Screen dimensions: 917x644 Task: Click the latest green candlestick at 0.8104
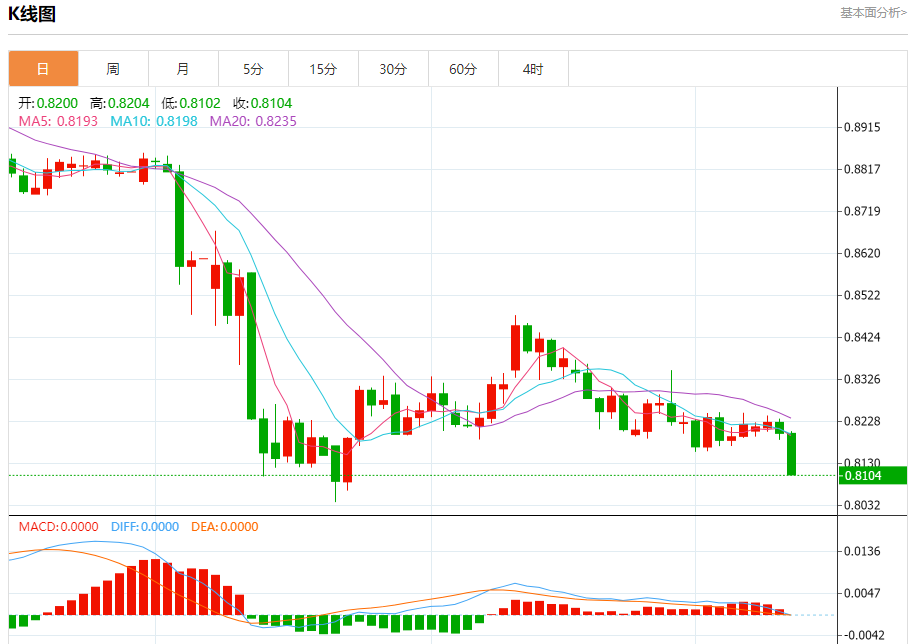(792, 454)
